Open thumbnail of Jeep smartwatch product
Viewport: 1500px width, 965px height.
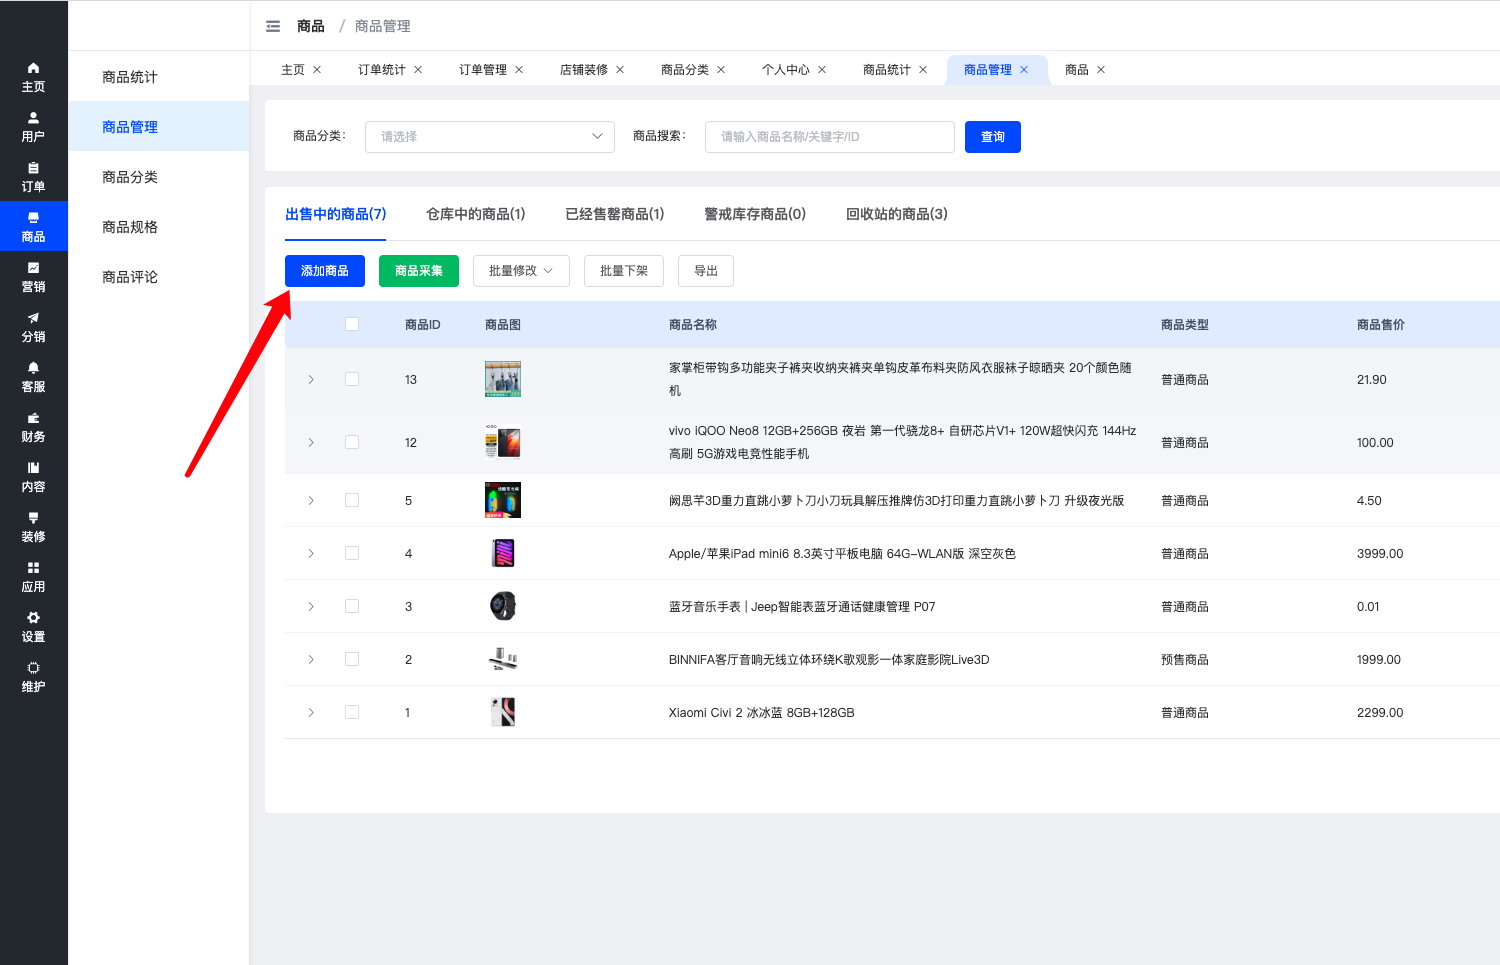pos(503,606)
